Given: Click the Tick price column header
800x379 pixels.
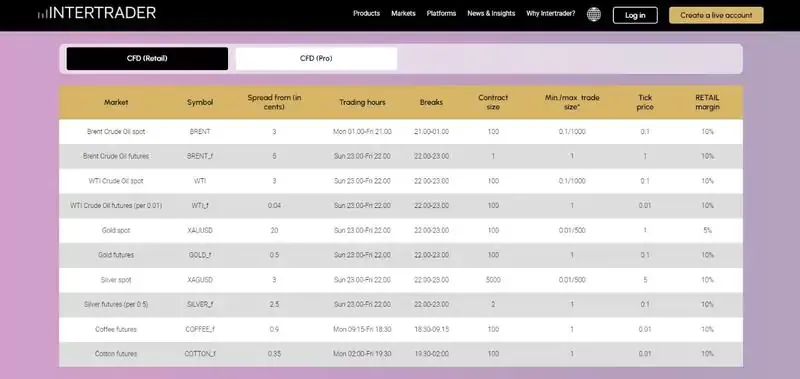Looking at the screenshot, I should pyautogui.click(x=645, y=103).
